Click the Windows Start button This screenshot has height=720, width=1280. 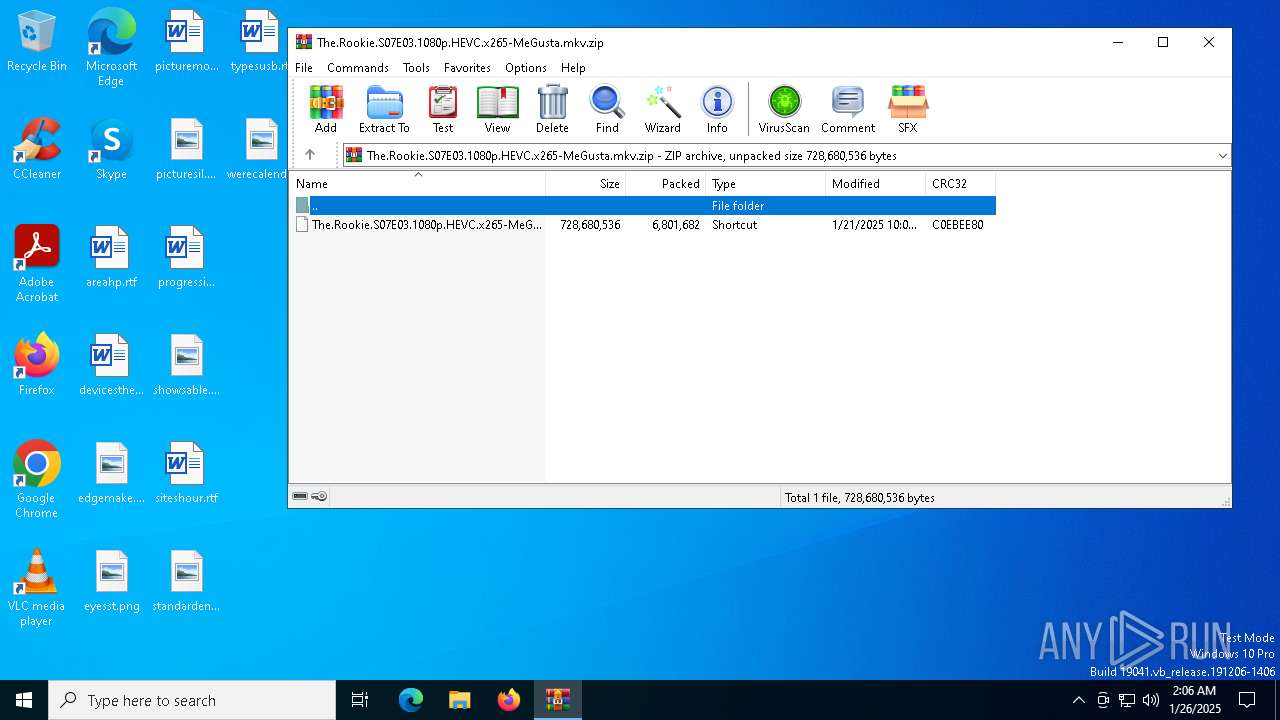(24, 700)
